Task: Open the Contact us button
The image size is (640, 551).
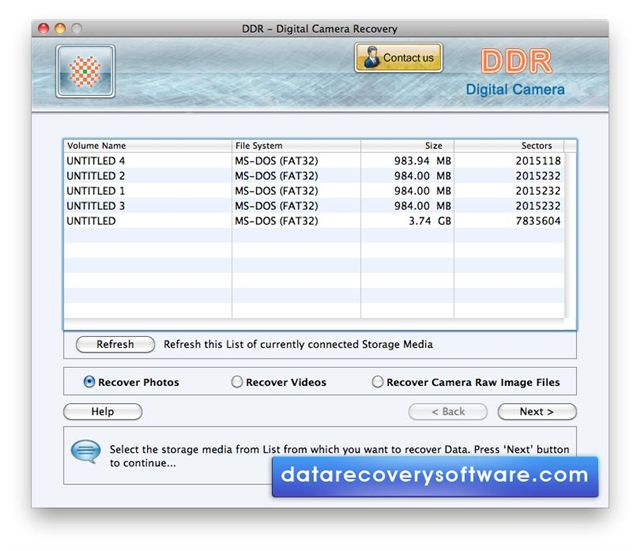Action: pos(398,58)
